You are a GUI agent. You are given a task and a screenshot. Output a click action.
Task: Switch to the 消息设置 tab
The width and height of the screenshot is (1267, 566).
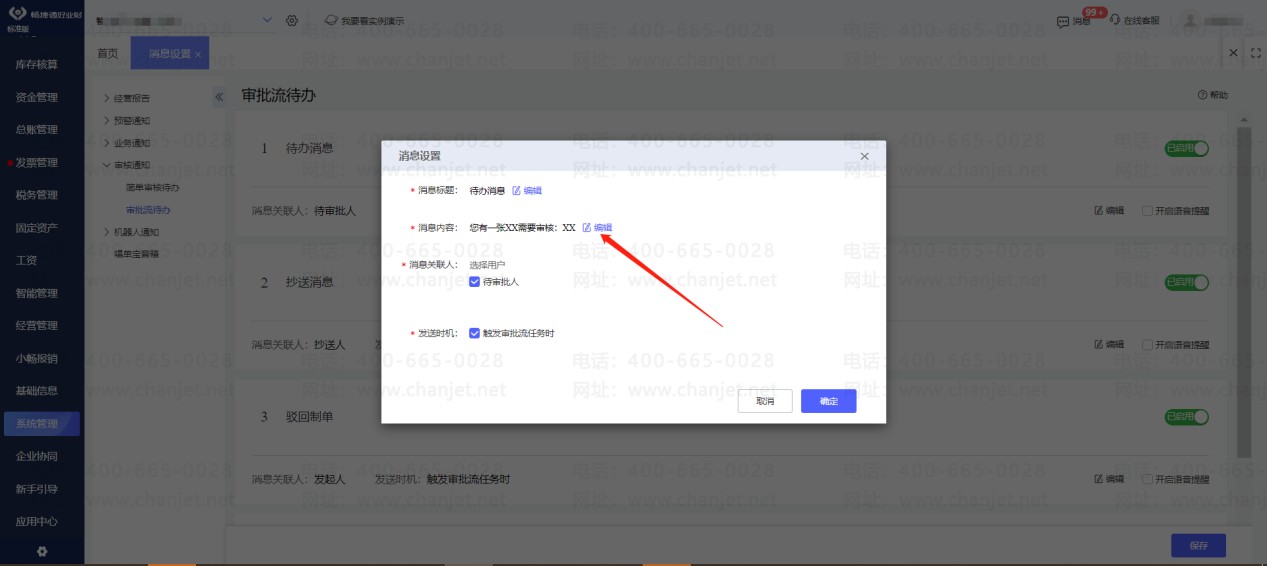click(x=169, y=53)
